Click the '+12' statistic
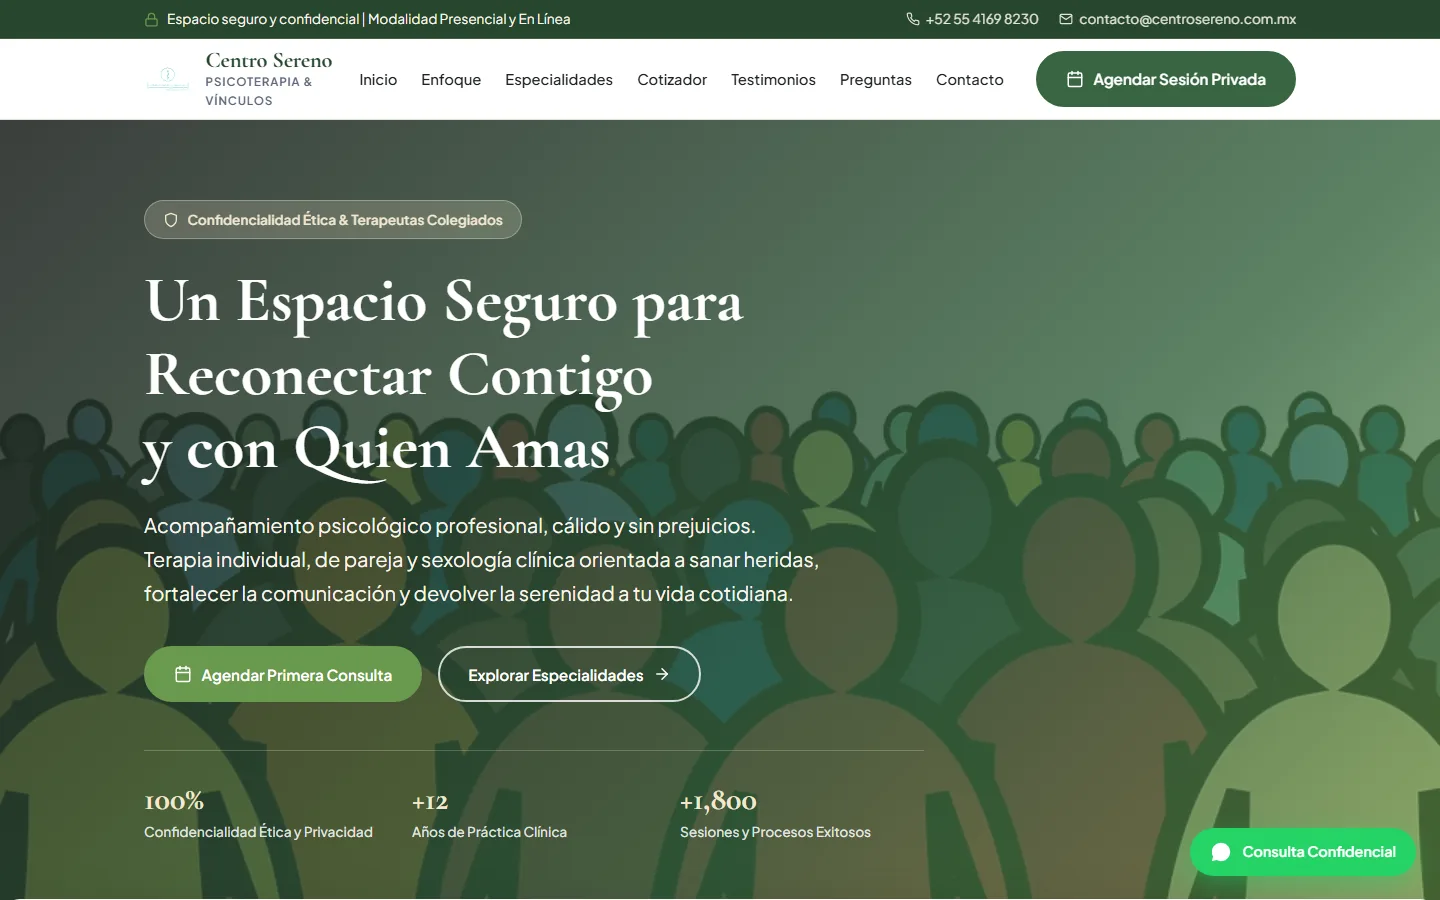The image size is (1440, 900). pos(430,801)
